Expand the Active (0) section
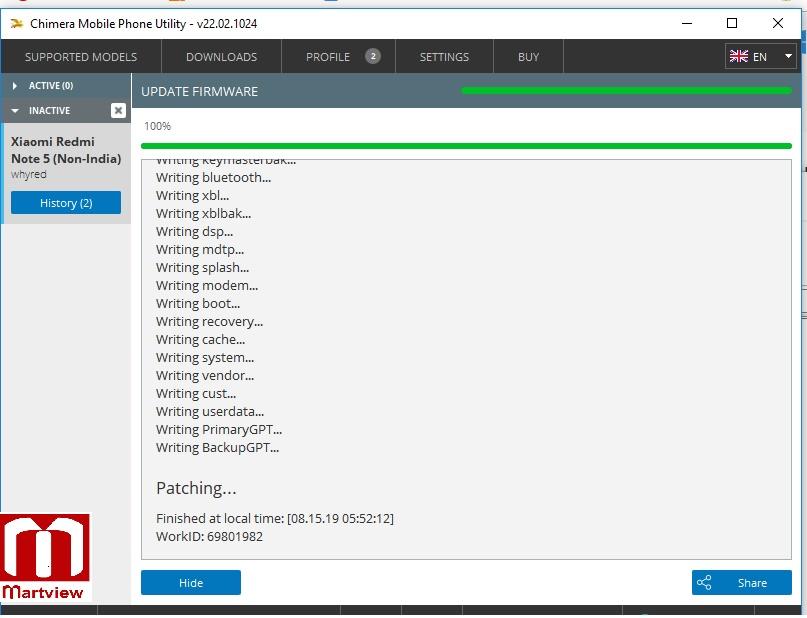The image size is (807, 618). pos(65,86)
